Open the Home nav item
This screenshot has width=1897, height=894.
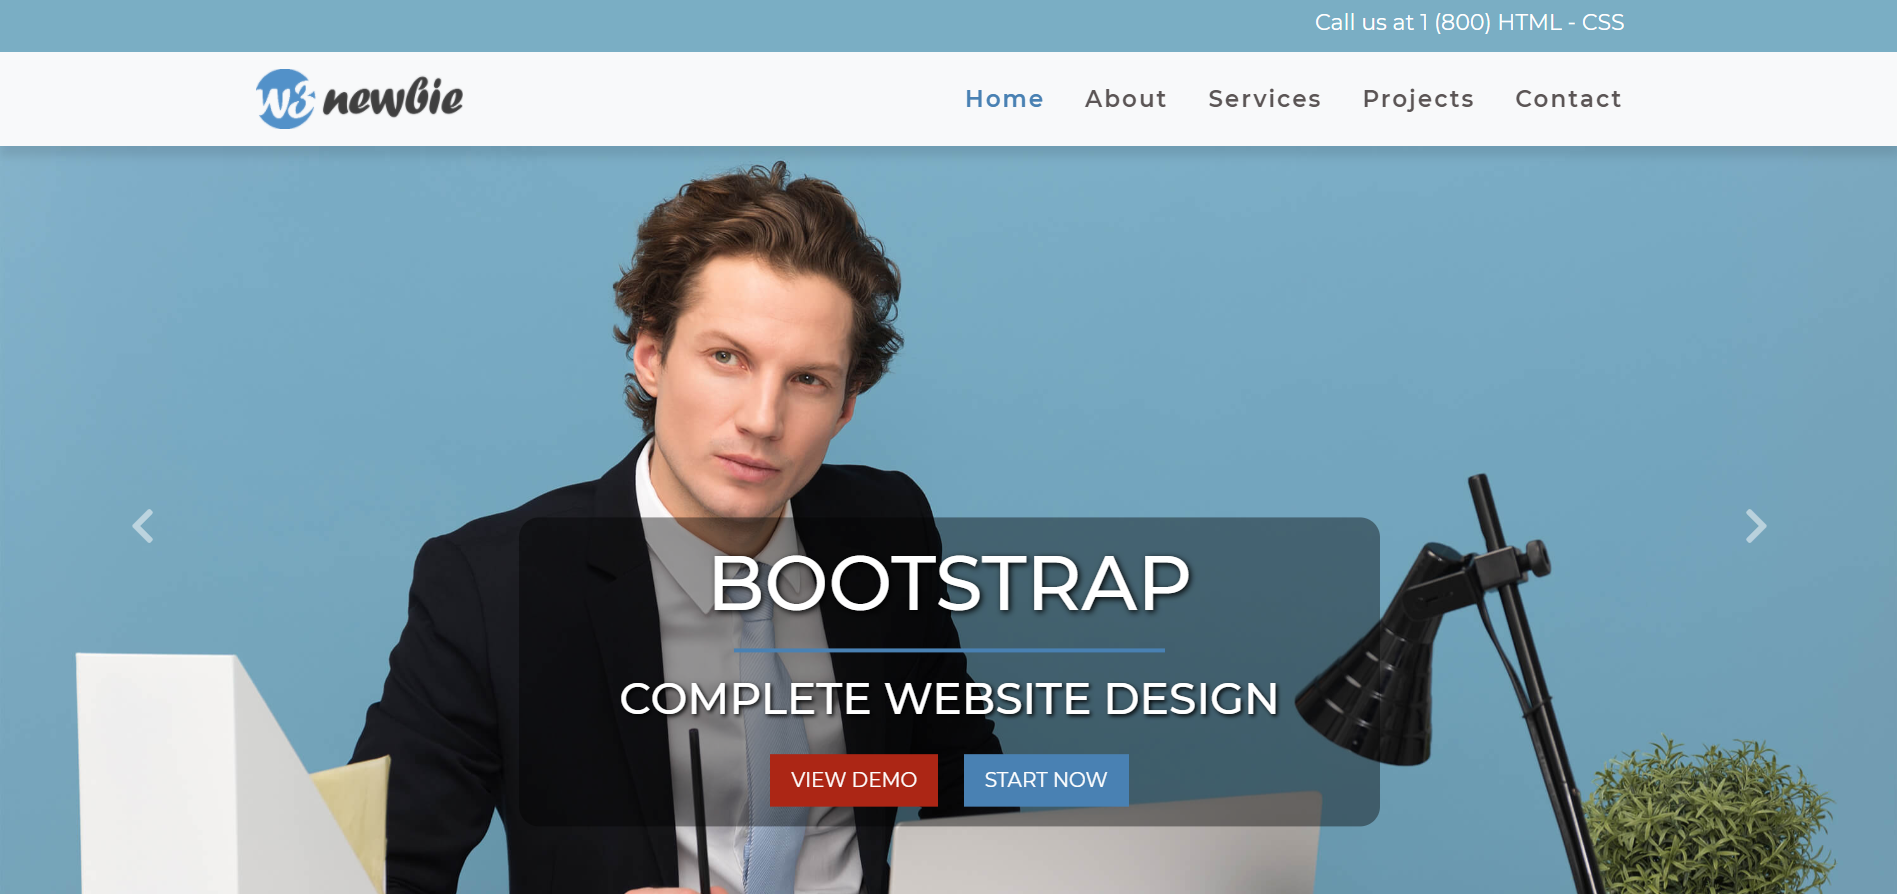click(1004, 99)
